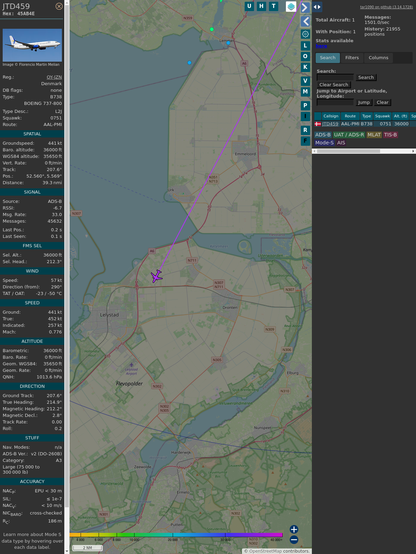416x554 pixels.
Task: Expand the sidebar with right chevron
Action: click(x=305, y=7)
